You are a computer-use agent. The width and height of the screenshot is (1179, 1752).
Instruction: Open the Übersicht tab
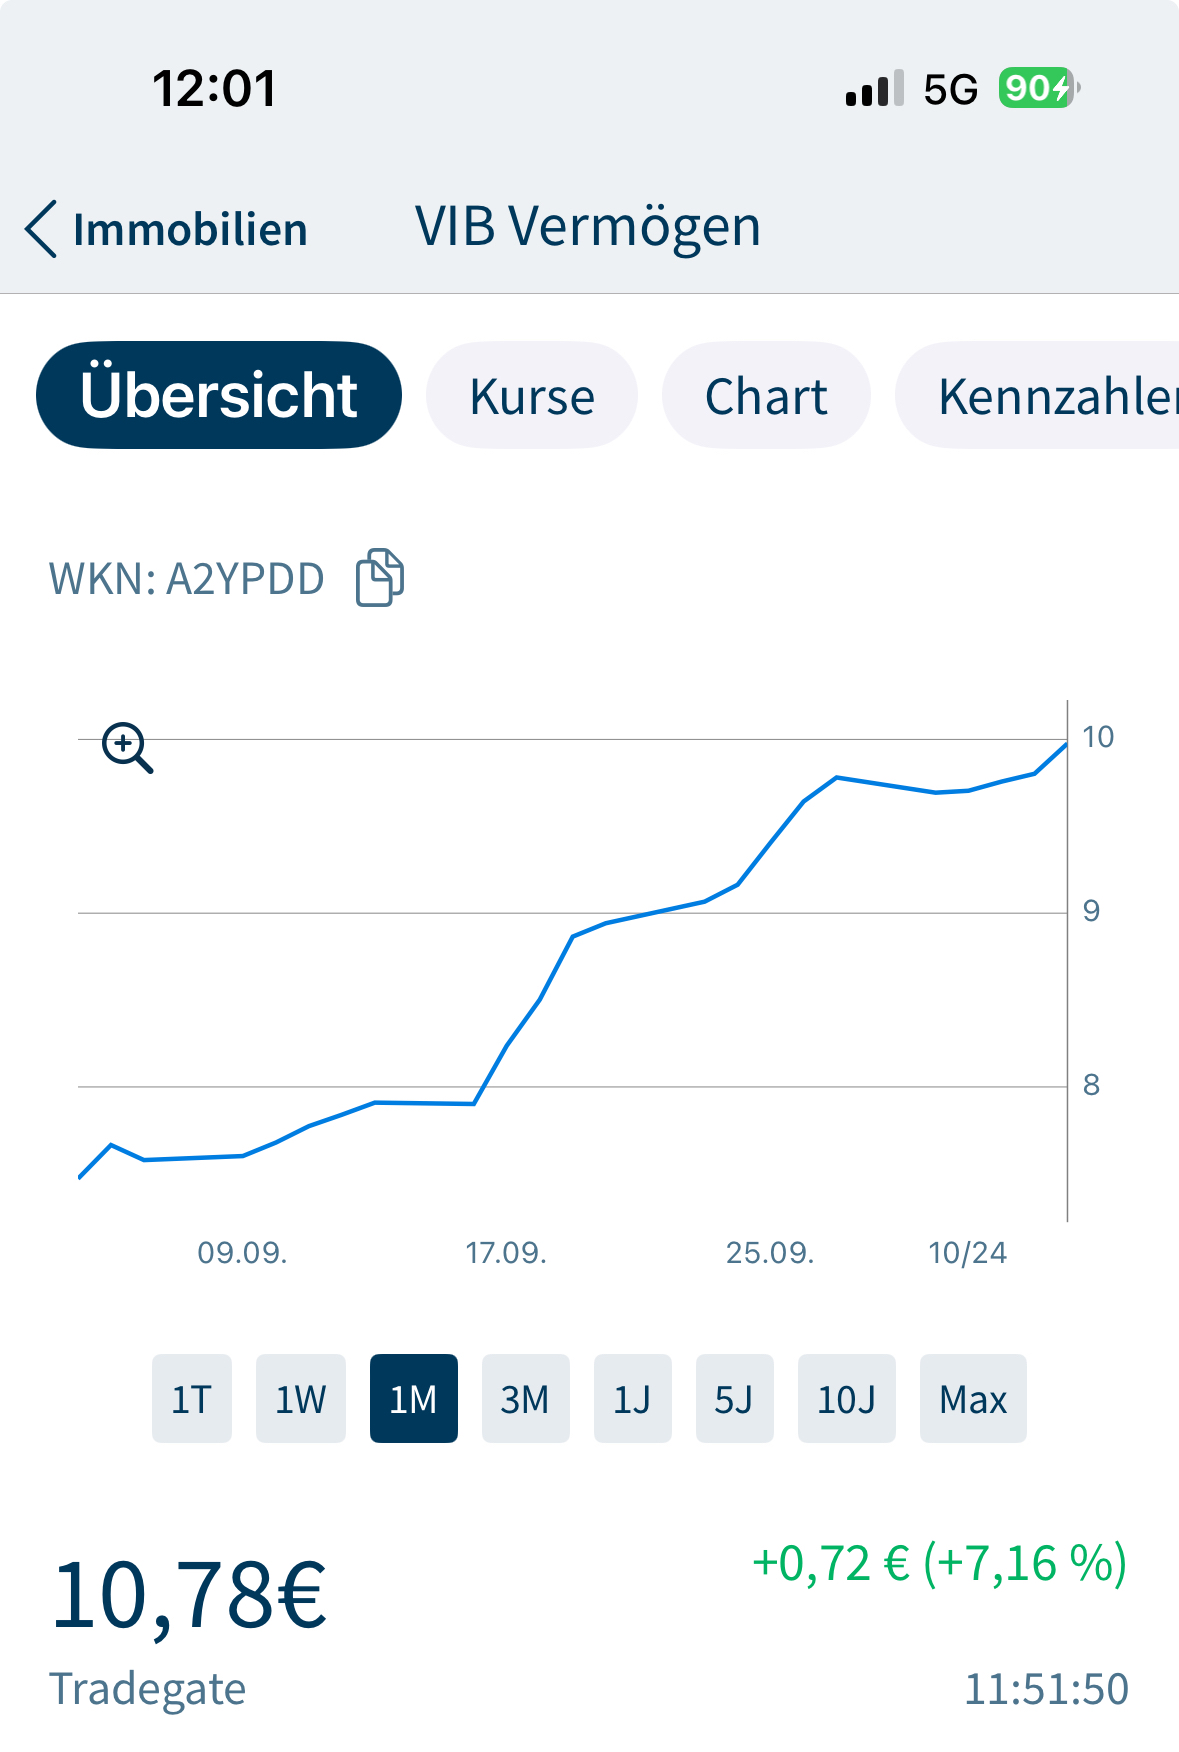point(219,395)
